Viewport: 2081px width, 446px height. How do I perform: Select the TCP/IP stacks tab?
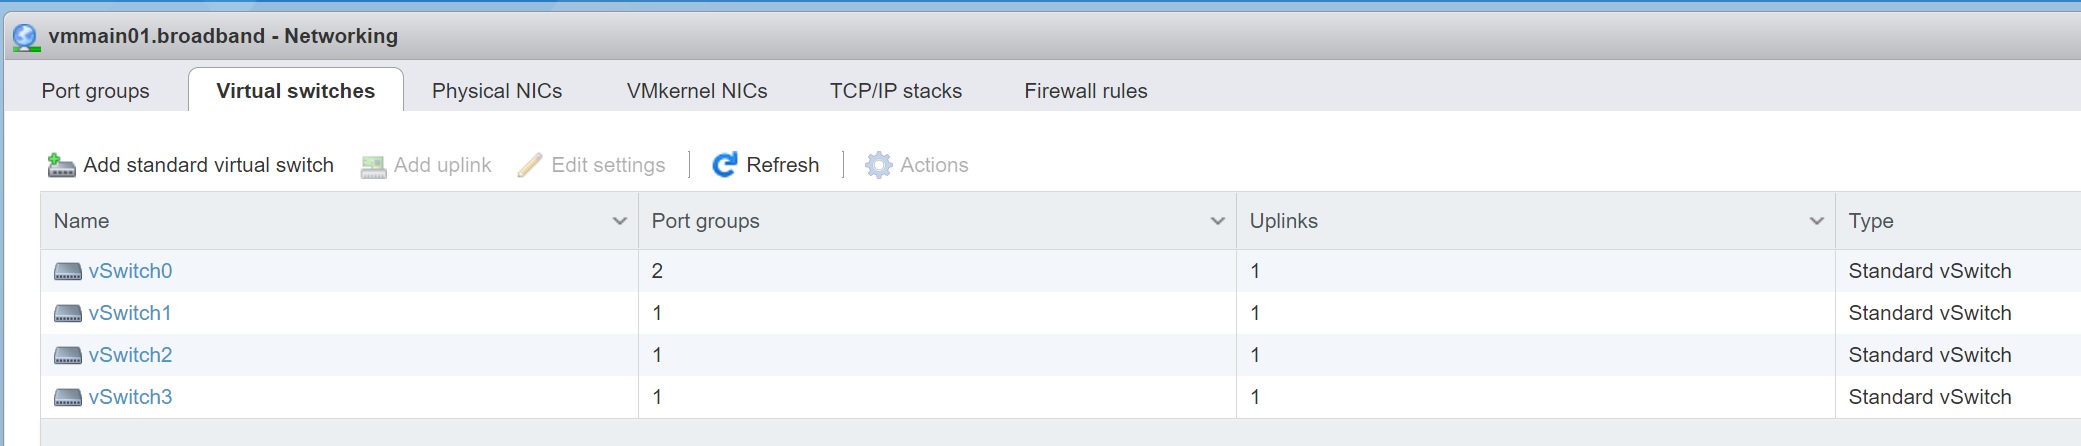tap(895, 91)
